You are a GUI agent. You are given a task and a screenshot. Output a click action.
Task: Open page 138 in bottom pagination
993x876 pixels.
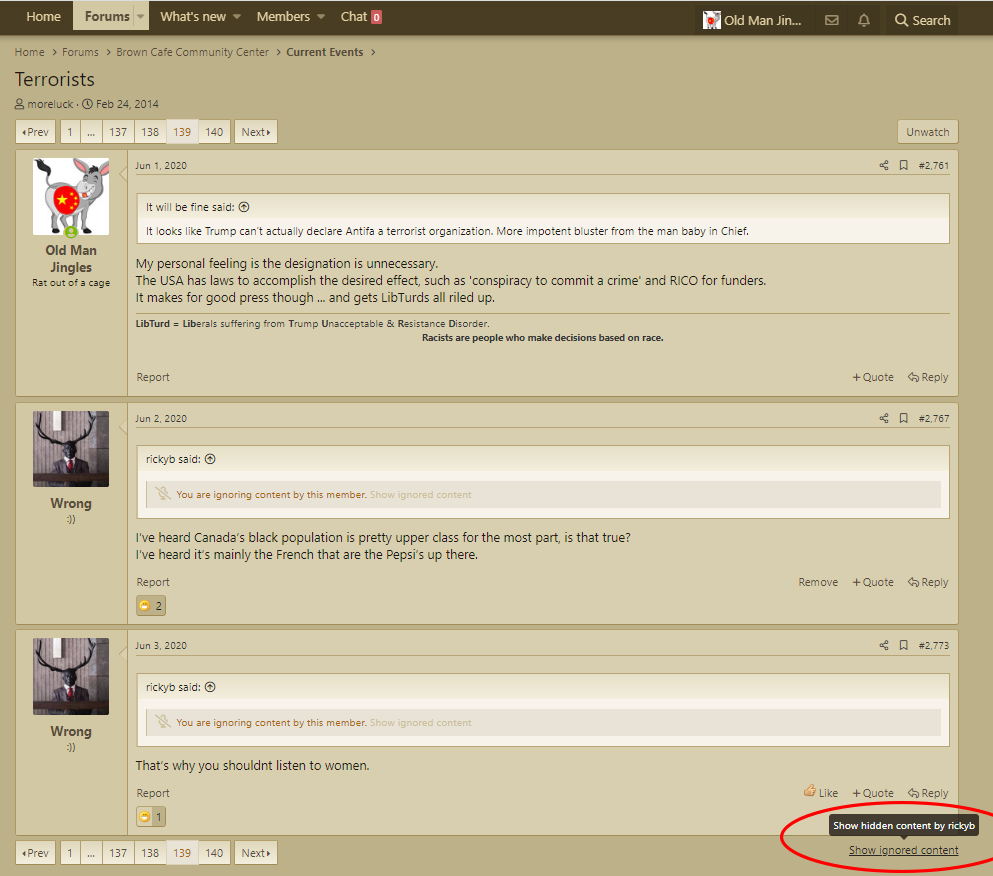[x=150, y=853]
